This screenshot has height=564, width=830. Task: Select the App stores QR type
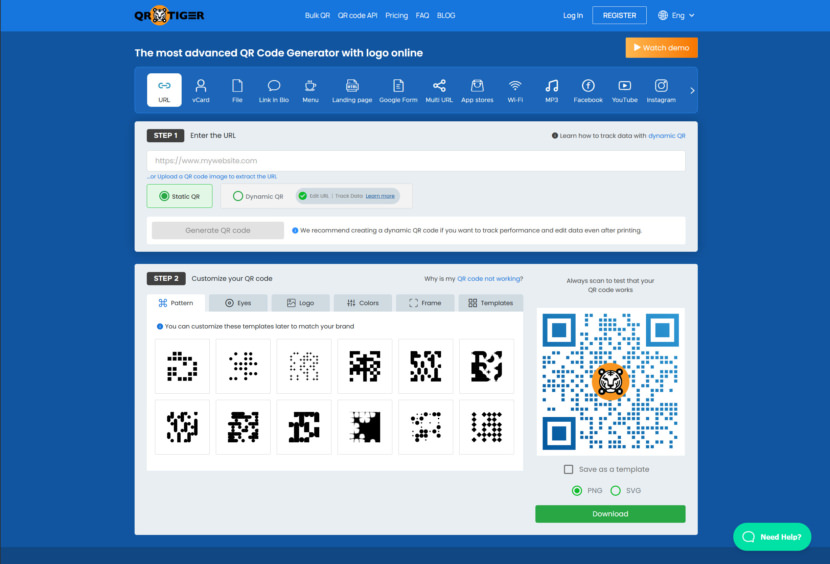477,91
